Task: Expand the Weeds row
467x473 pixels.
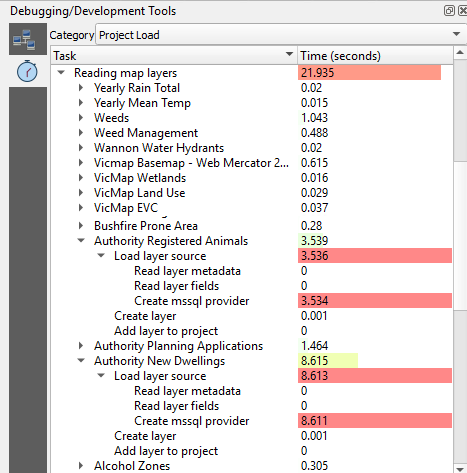Action: point(81,118)
